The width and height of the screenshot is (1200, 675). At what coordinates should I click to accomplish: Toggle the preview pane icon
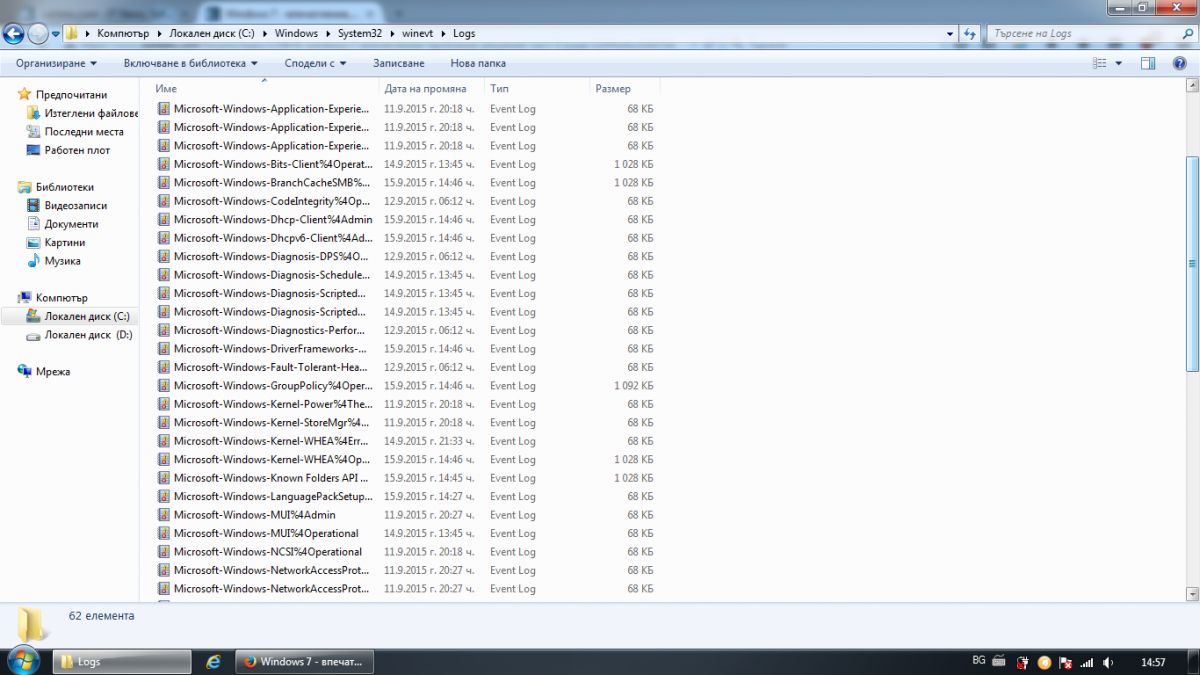point(1148,63)
